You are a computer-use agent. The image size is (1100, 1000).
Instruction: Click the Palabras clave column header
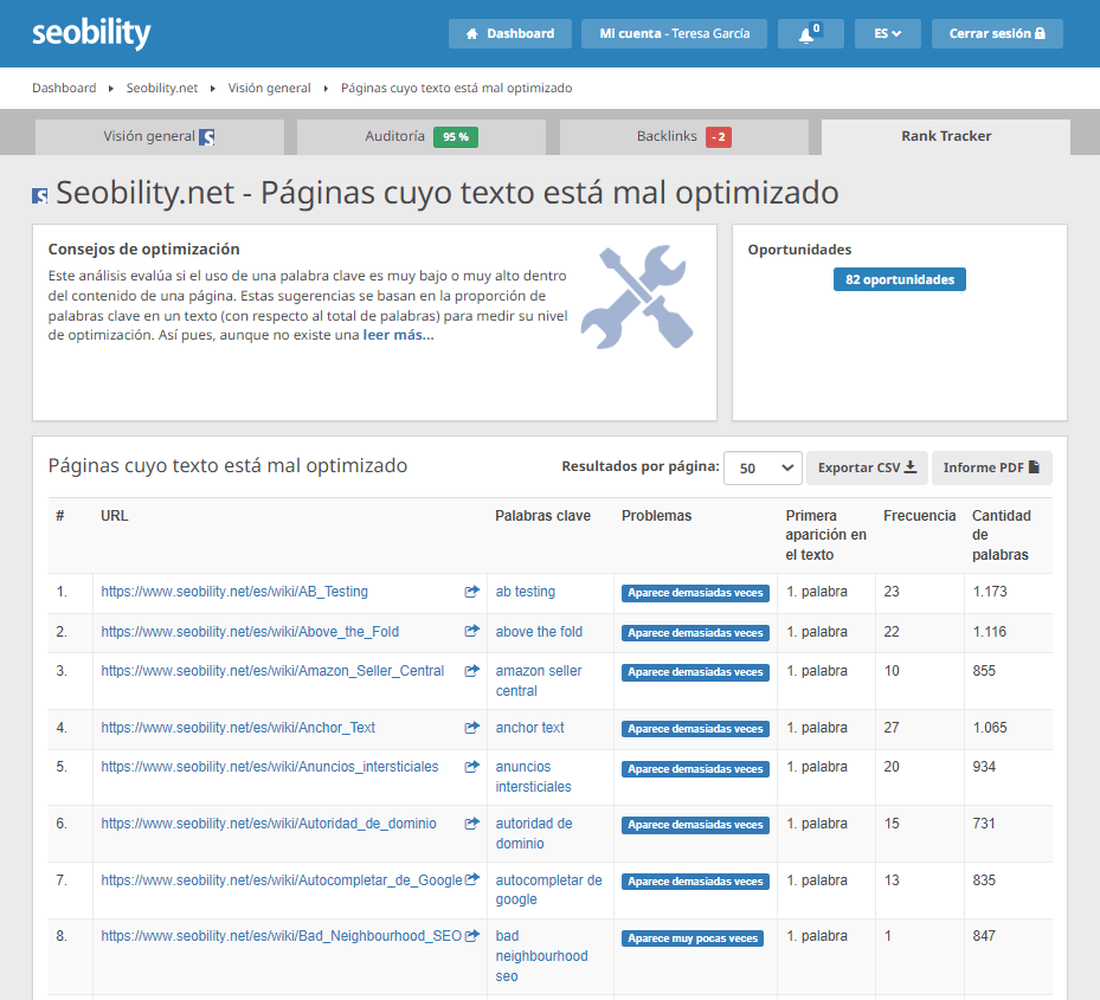pos(543,516)
